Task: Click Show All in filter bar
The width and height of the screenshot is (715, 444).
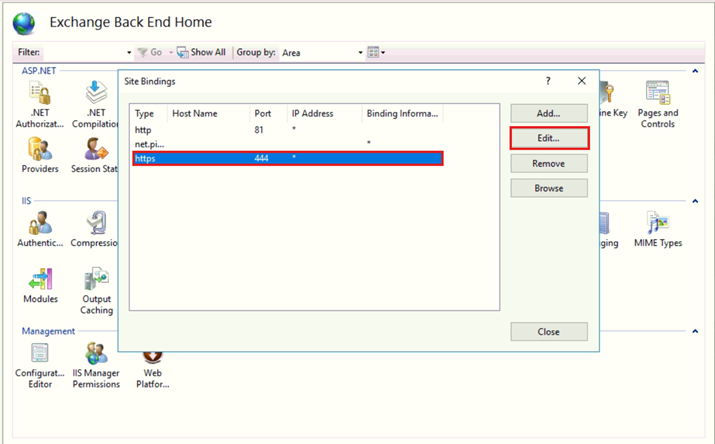Action: pos(201,52)
